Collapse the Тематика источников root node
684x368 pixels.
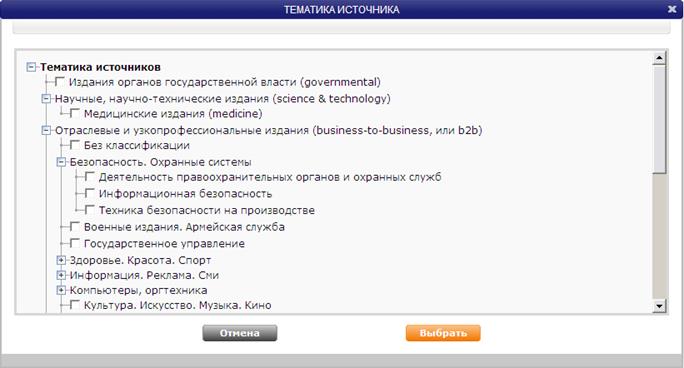pos(31,67)
